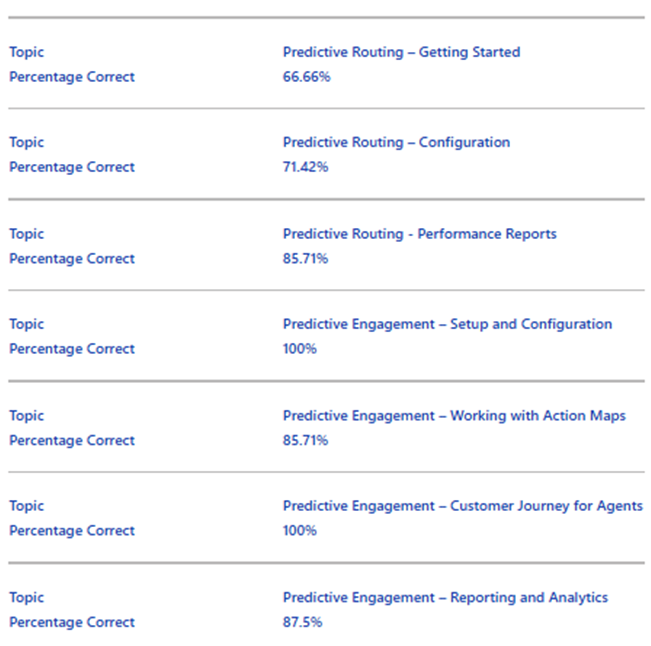Click 'Topic' label beside Reporting and Analytics

point(27,598)
